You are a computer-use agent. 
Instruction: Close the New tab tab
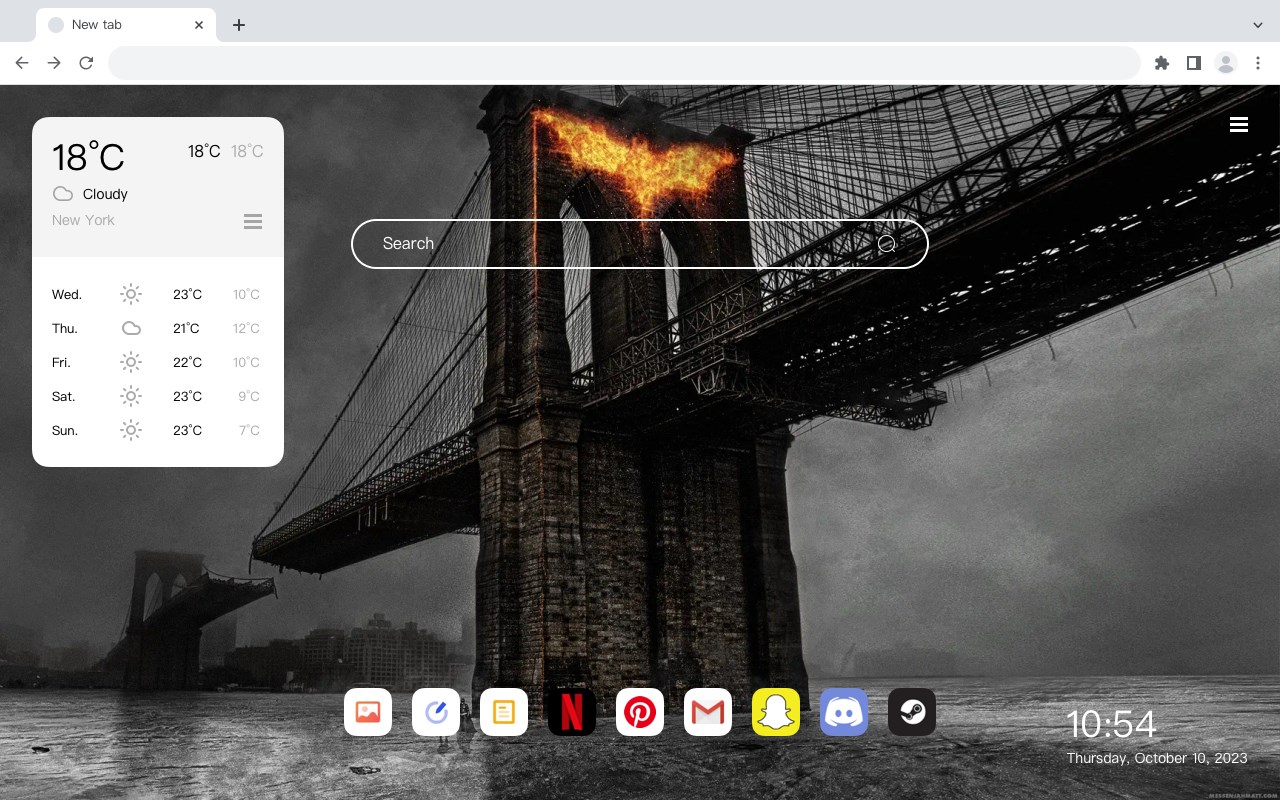click(x=200, y=25)
